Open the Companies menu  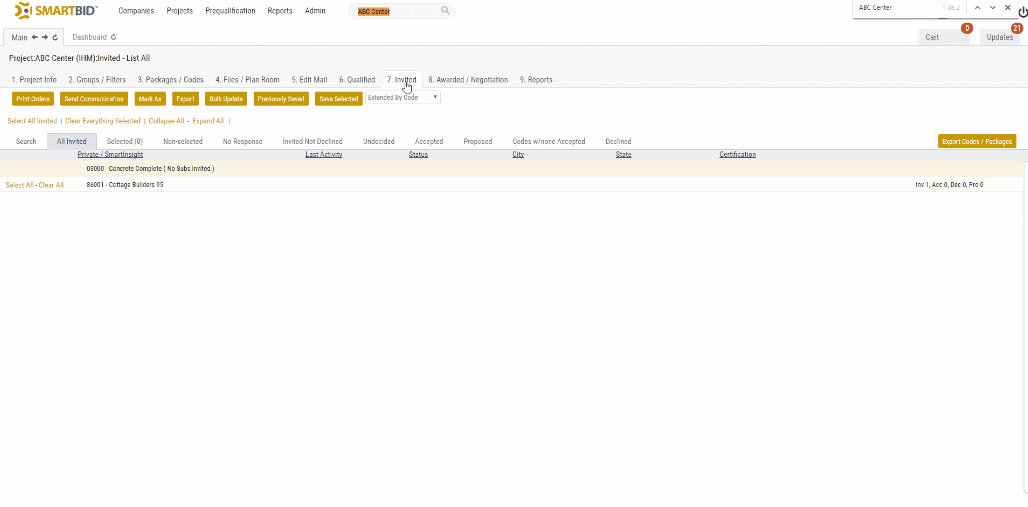coord(136,10)
